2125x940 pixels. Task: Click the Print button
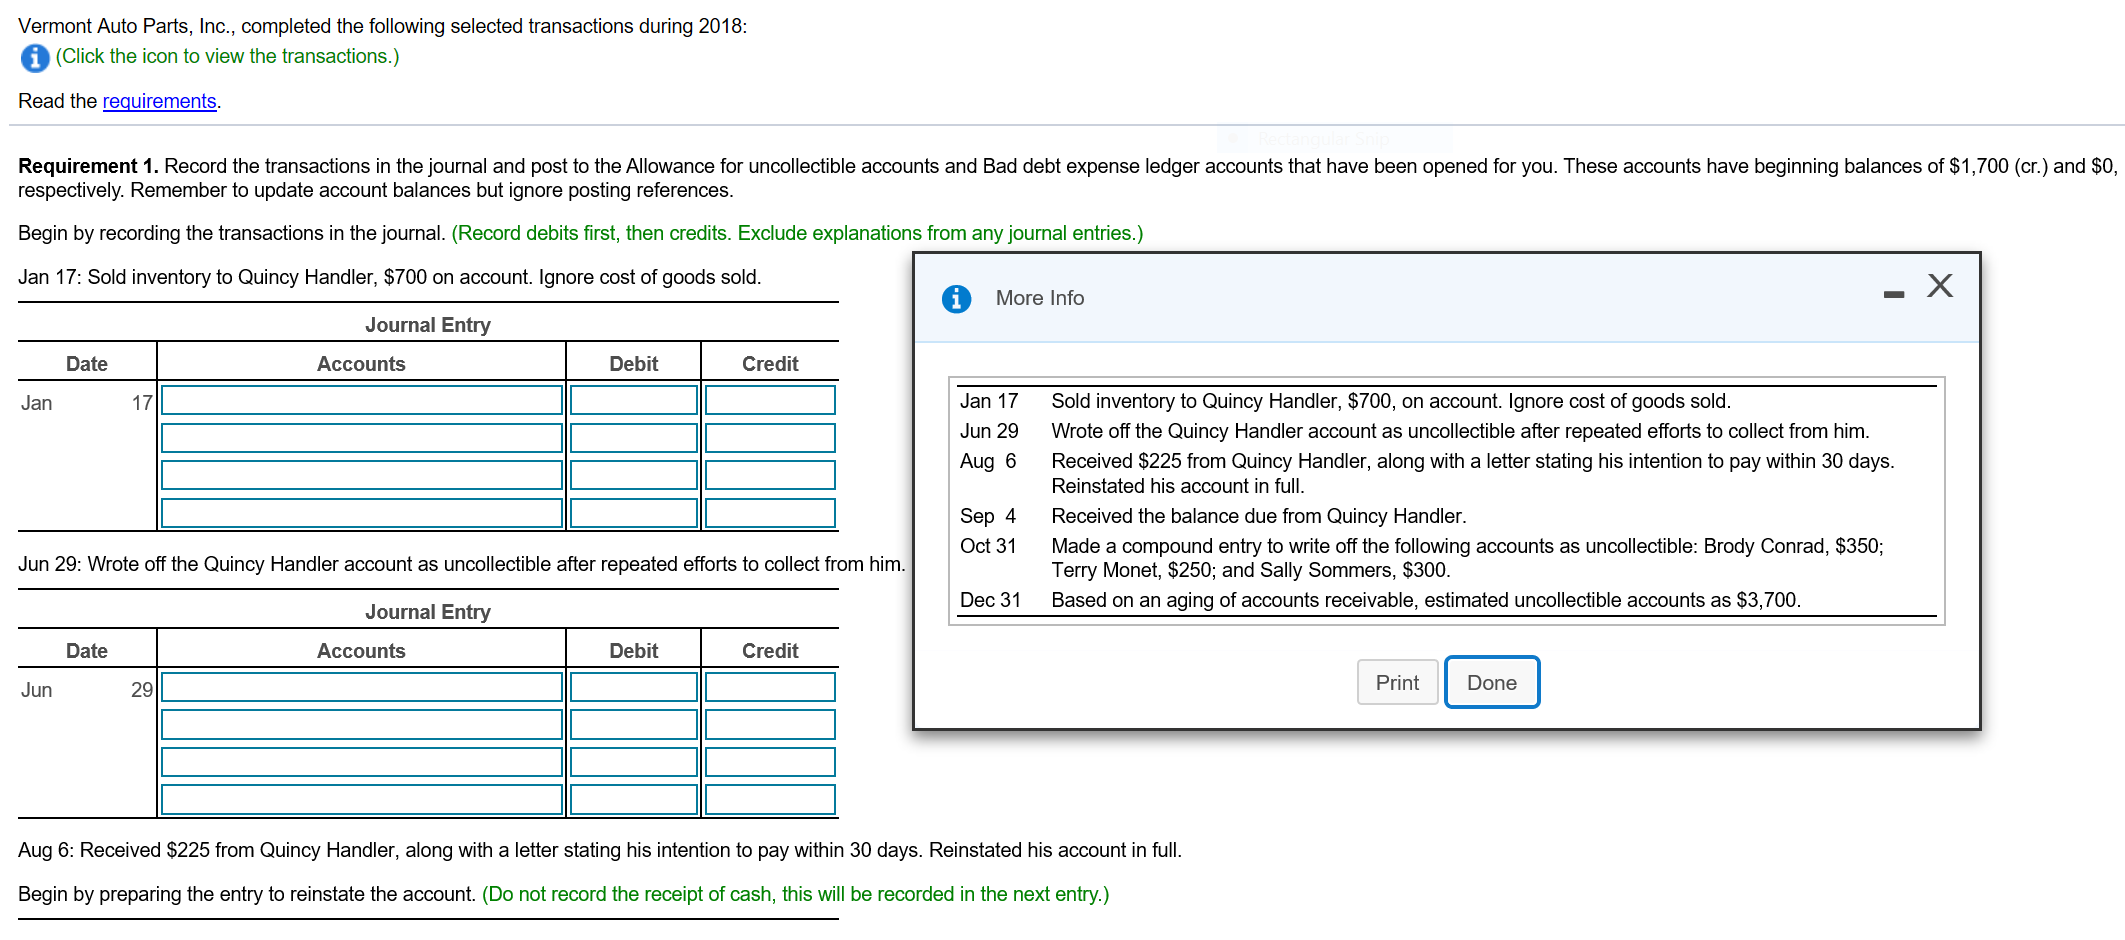coord(1397,682)
